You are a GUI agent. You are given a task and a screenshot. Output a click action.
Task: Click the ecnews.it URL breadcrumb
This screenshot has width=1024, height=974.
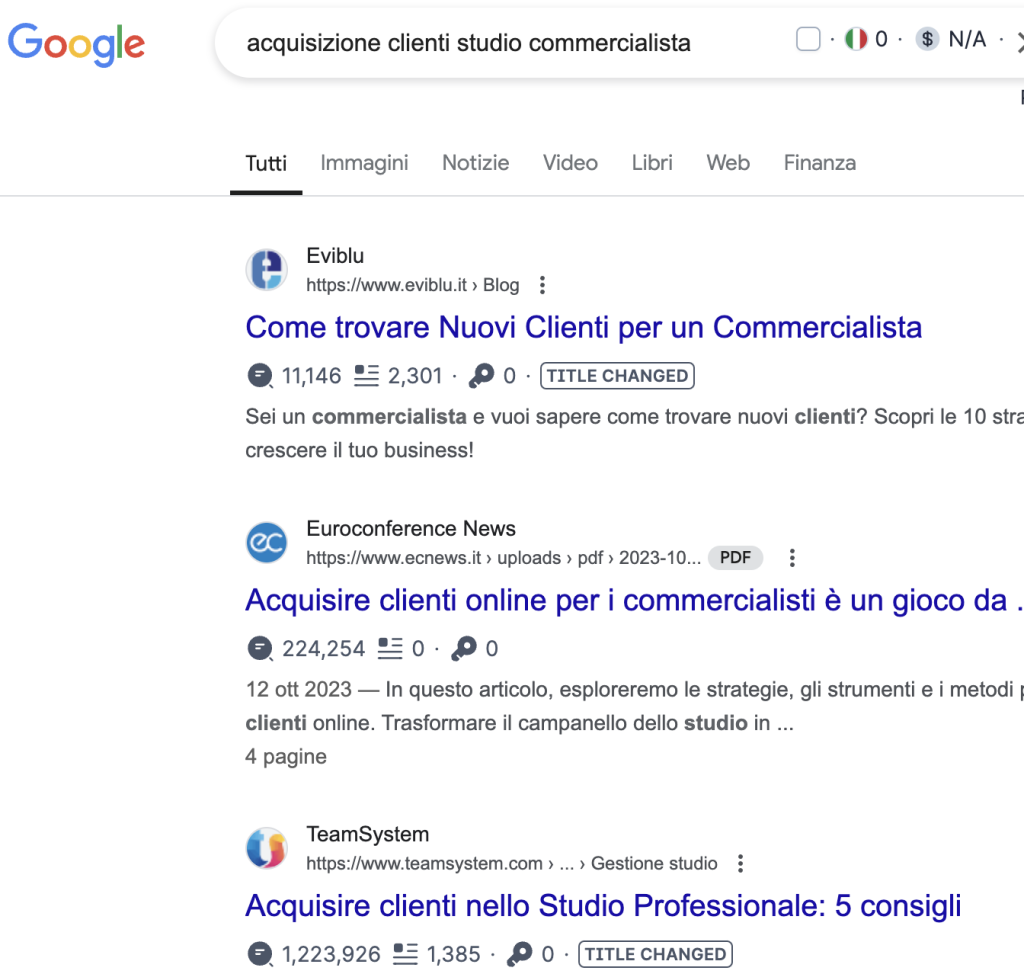point(504,558)
